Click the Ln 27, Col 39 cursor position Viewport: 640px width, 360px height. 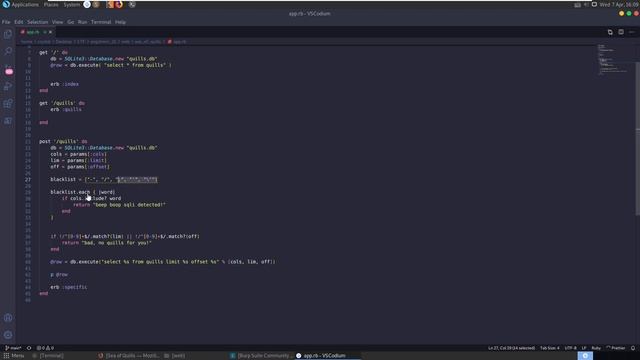511,348
